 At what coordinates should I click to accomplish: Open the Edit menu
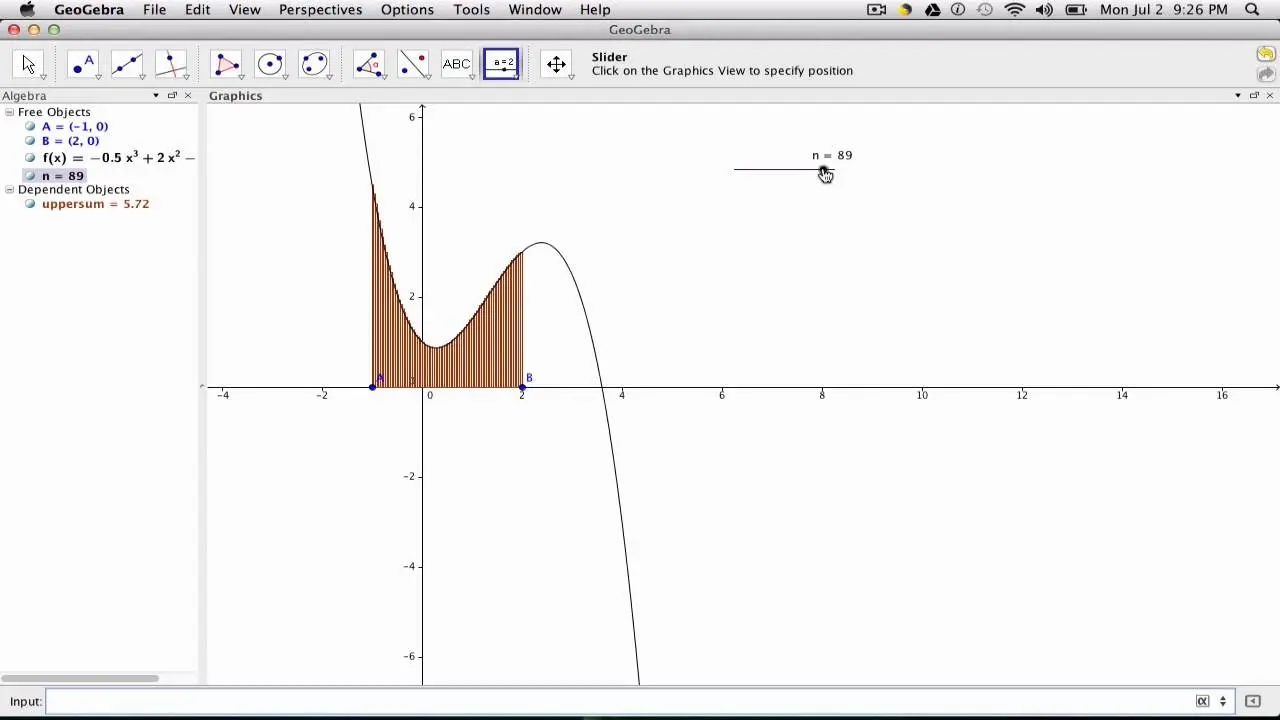[197, 10]
